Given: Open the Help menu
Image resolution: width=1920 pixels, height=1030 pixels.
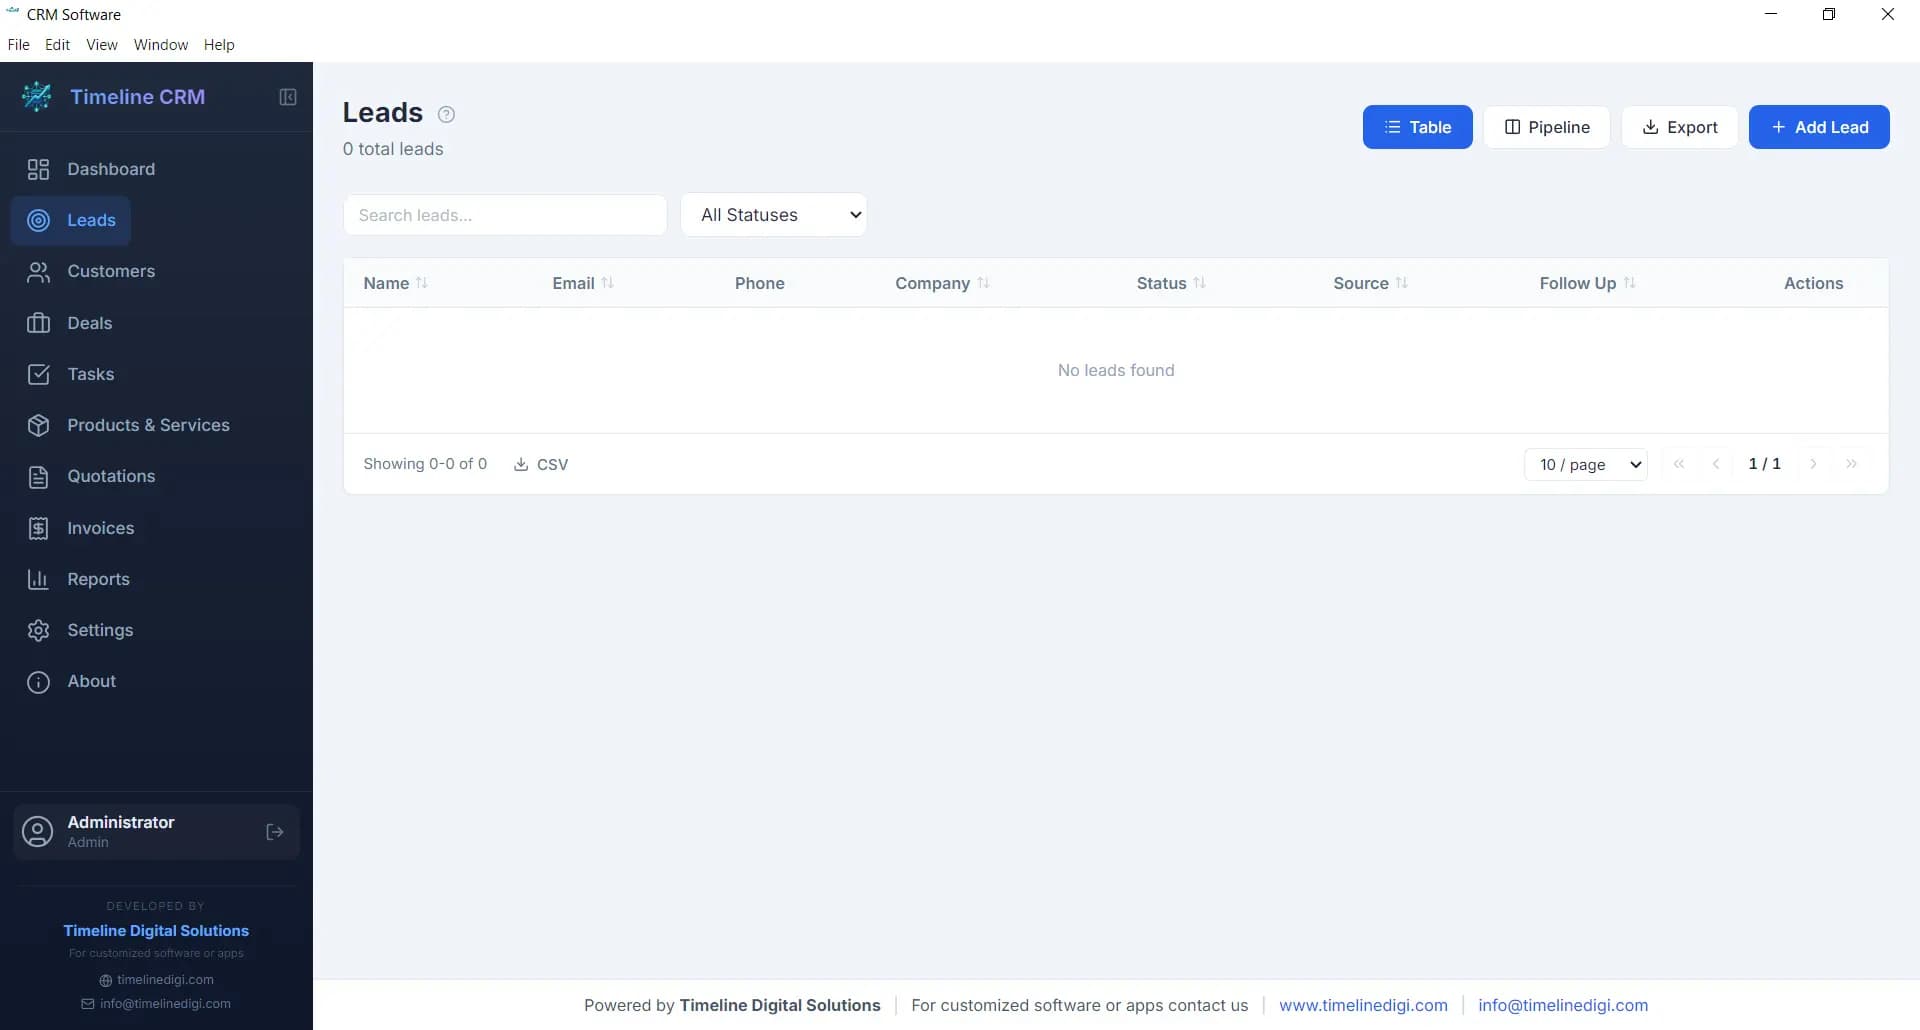Looking at the screenshot, I should point(219,44).
